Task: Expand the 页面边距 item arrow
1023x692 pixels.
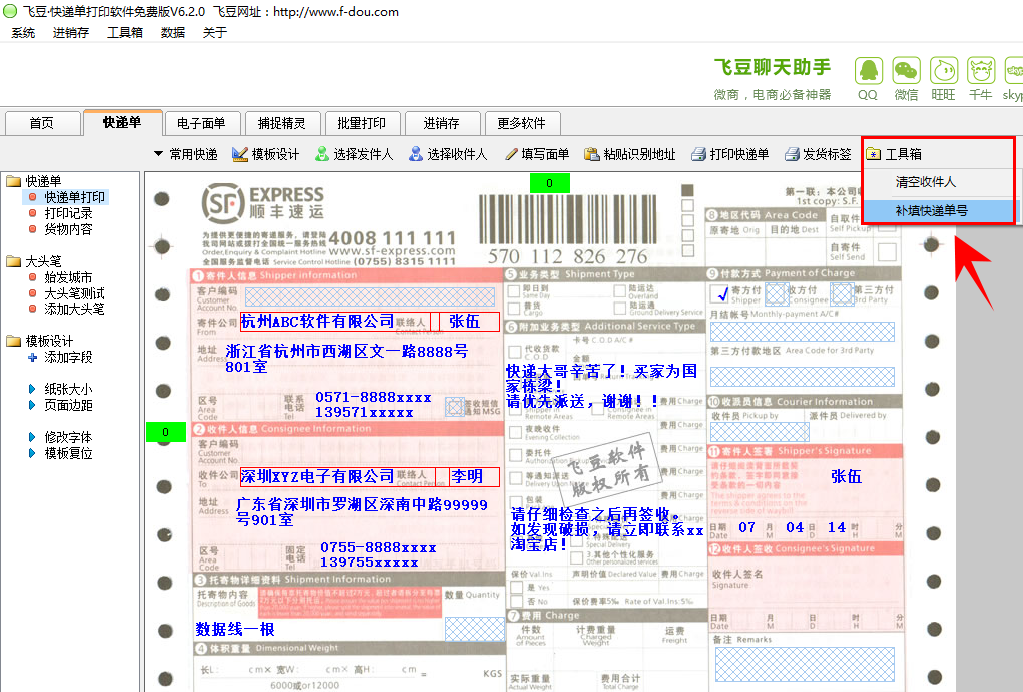Action: tap(32, 405)
